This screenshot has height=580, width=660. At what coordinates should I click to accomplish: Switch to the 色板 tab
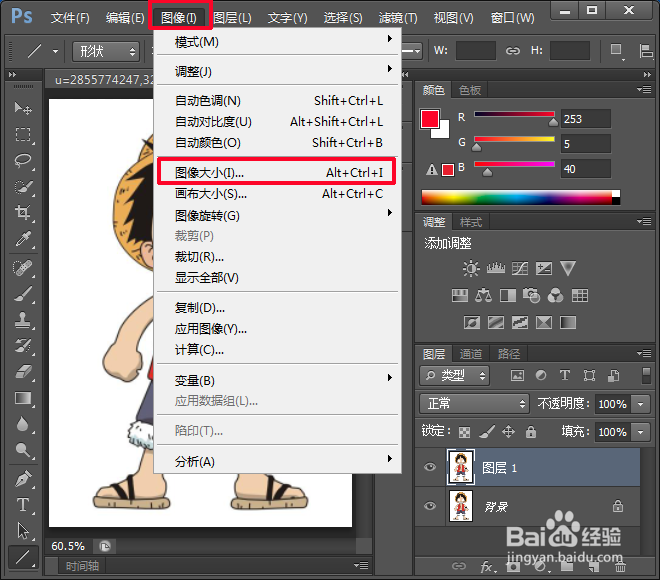pos(470,90)
